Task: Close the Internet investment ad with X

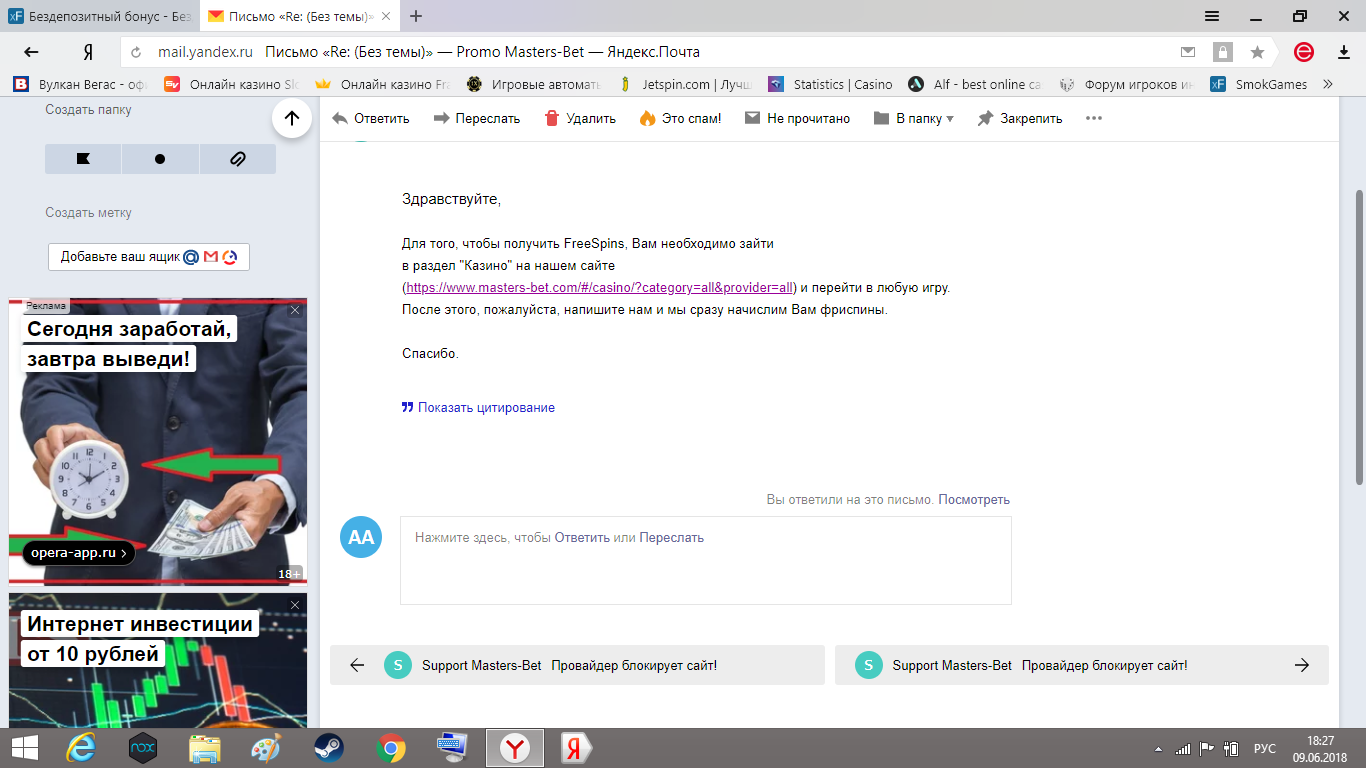Action: [x=295, y=605]
